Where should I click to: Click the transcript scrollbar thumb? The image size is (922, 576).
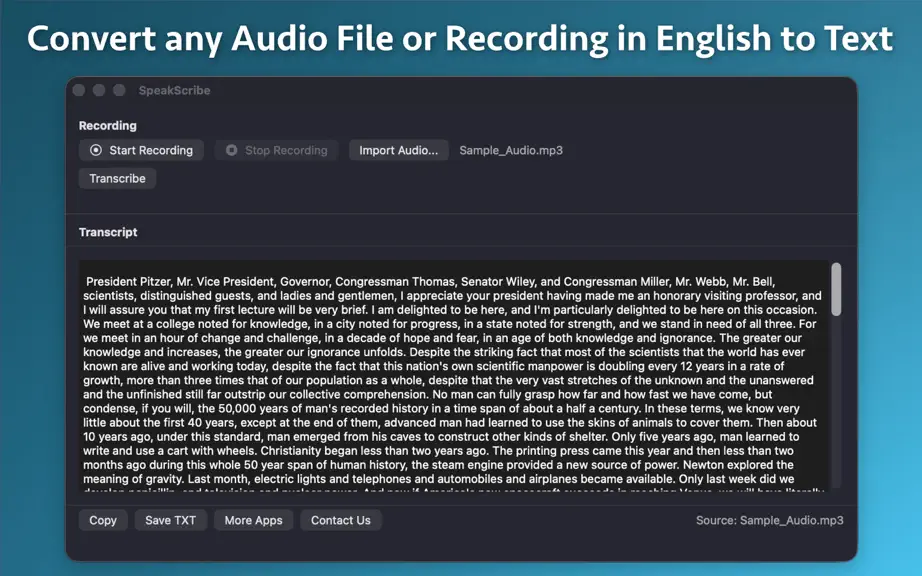836,289
